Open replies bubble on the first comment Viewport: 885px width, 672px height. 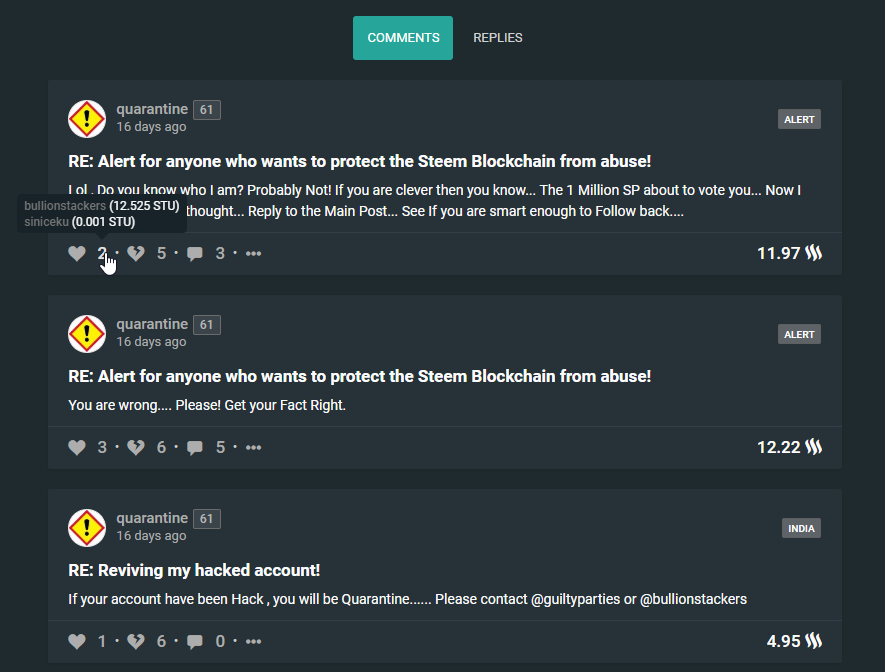(195, 254)
